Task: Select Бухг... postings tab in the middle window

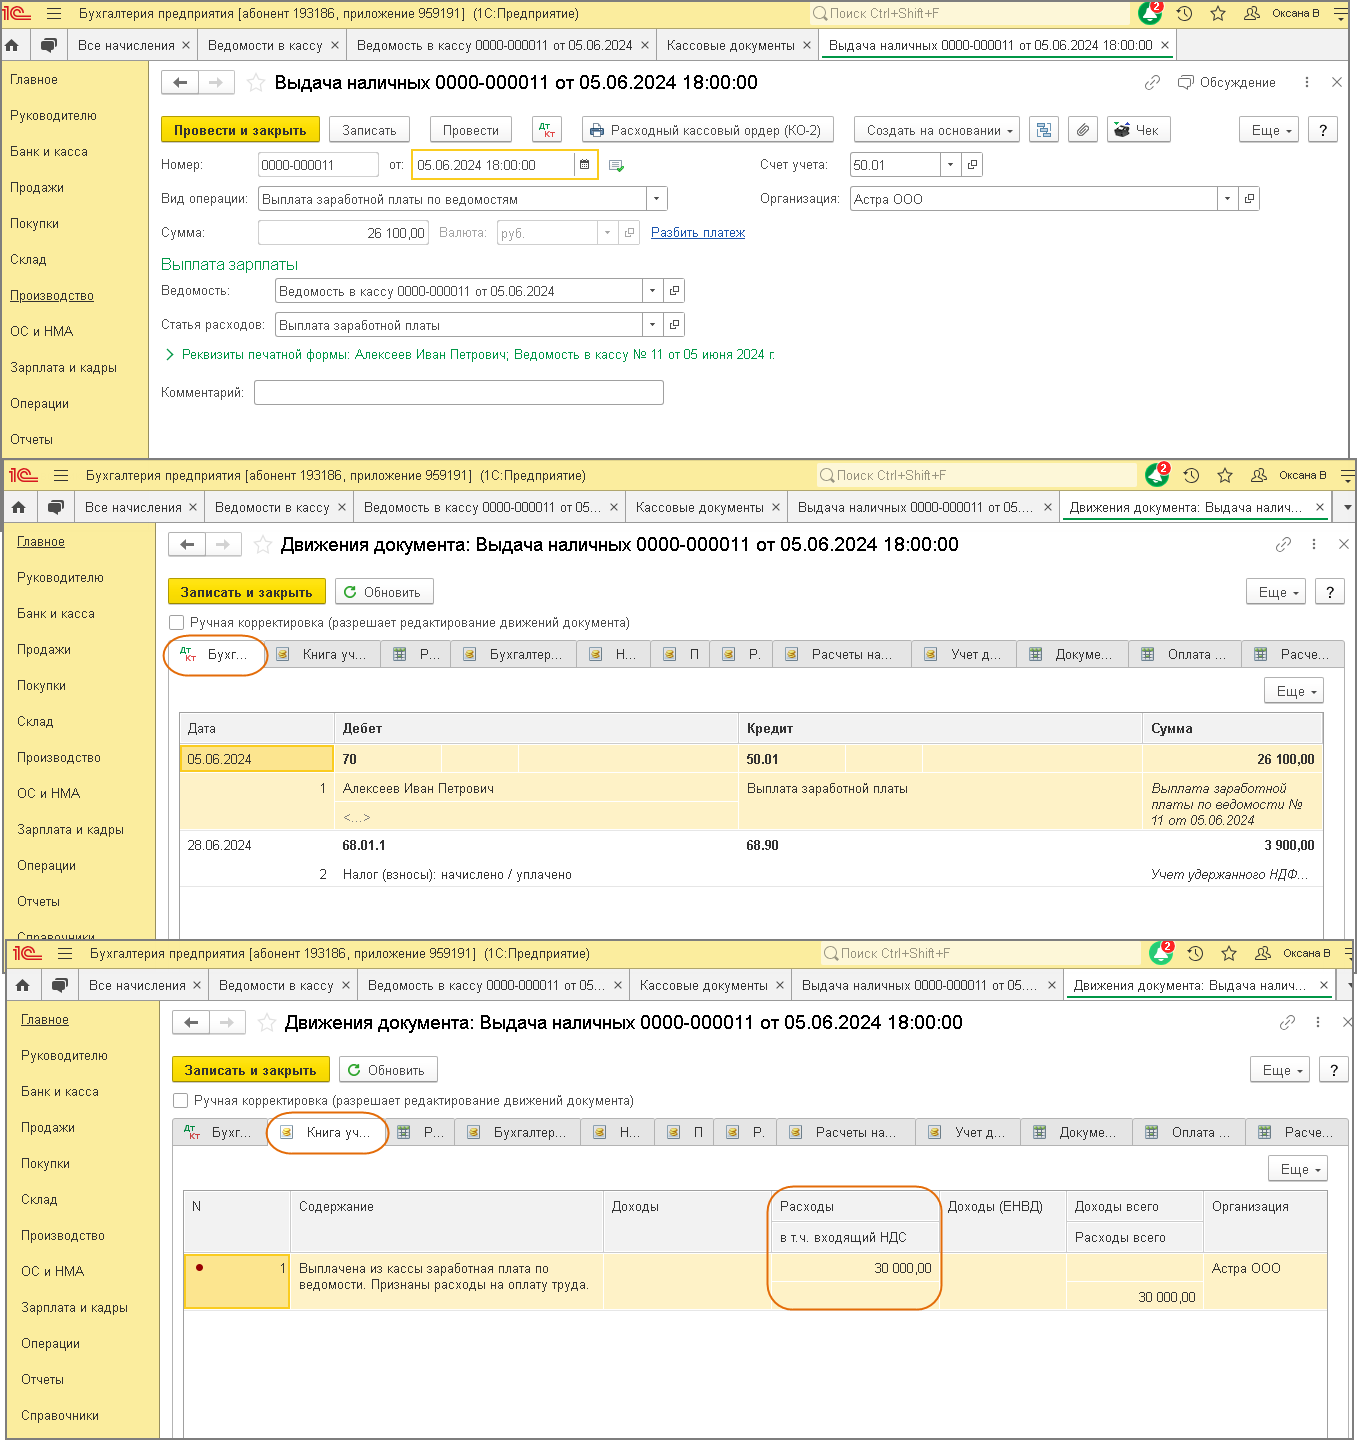Action: (215, 655)
